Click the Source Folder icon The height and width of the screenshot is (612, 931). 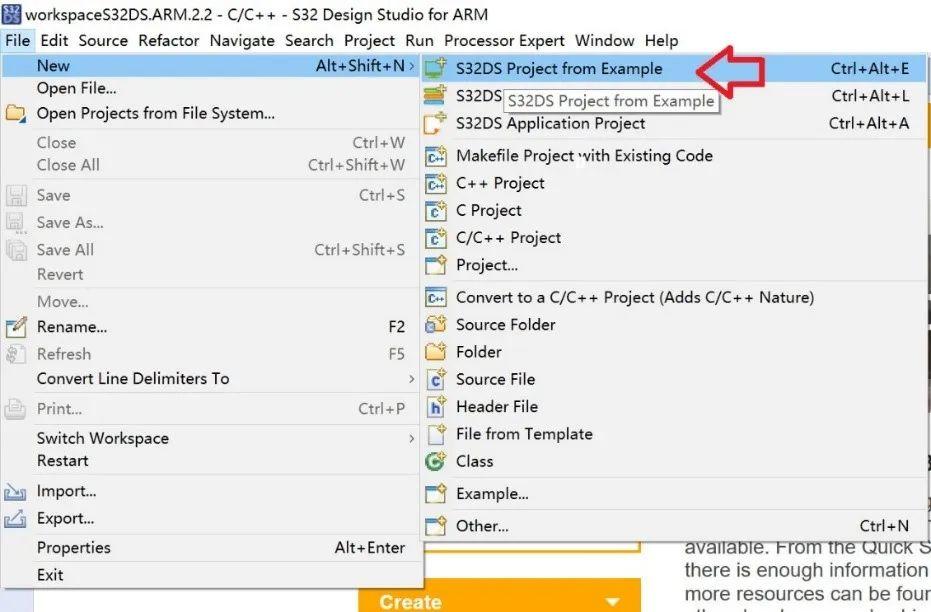tap(436, 325)
